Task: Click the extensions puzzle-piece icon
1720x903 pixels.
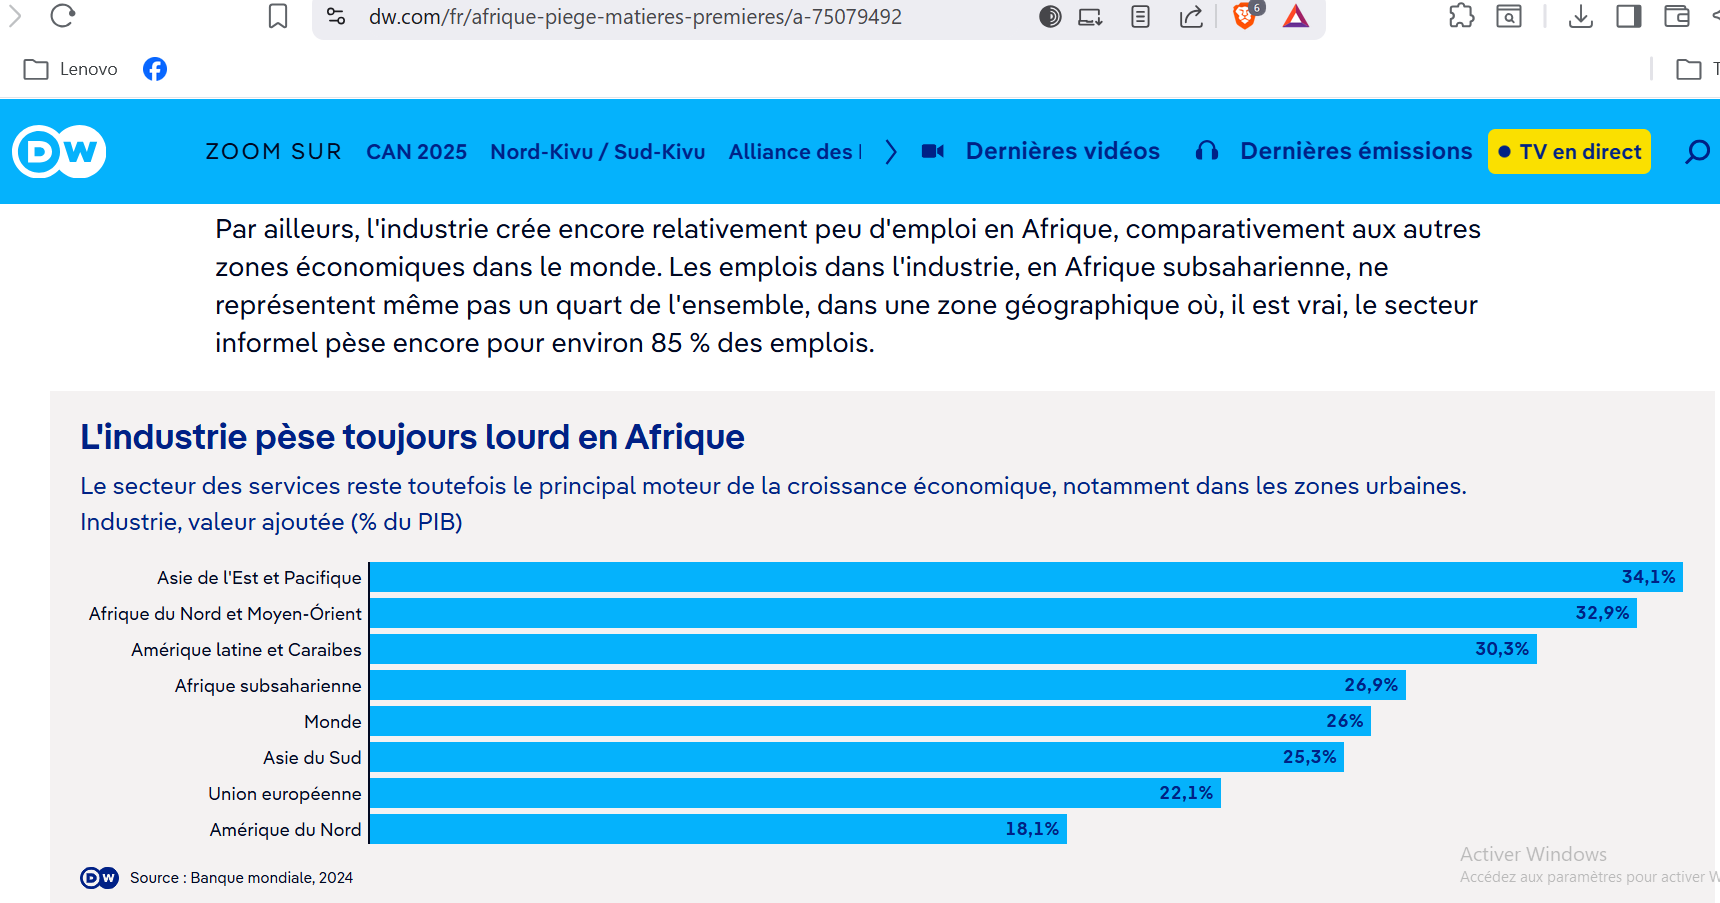Action: click(x=1461, y=16)
